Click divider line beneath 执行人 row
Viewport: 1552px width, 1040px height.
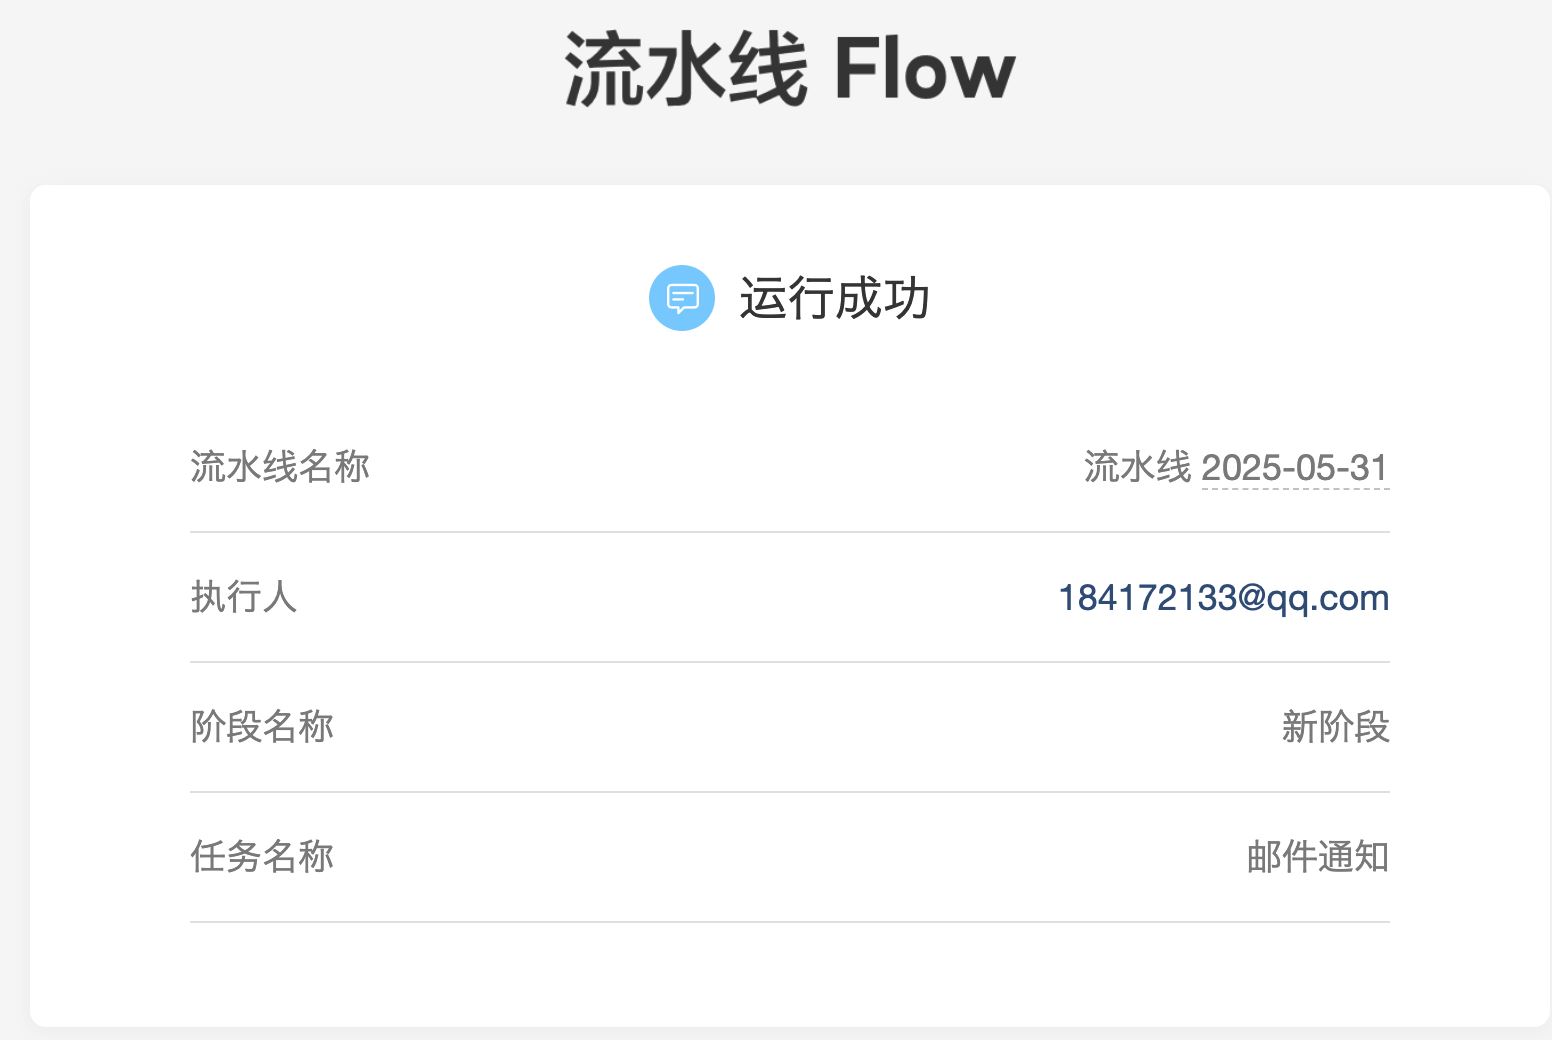pos(790,662)
